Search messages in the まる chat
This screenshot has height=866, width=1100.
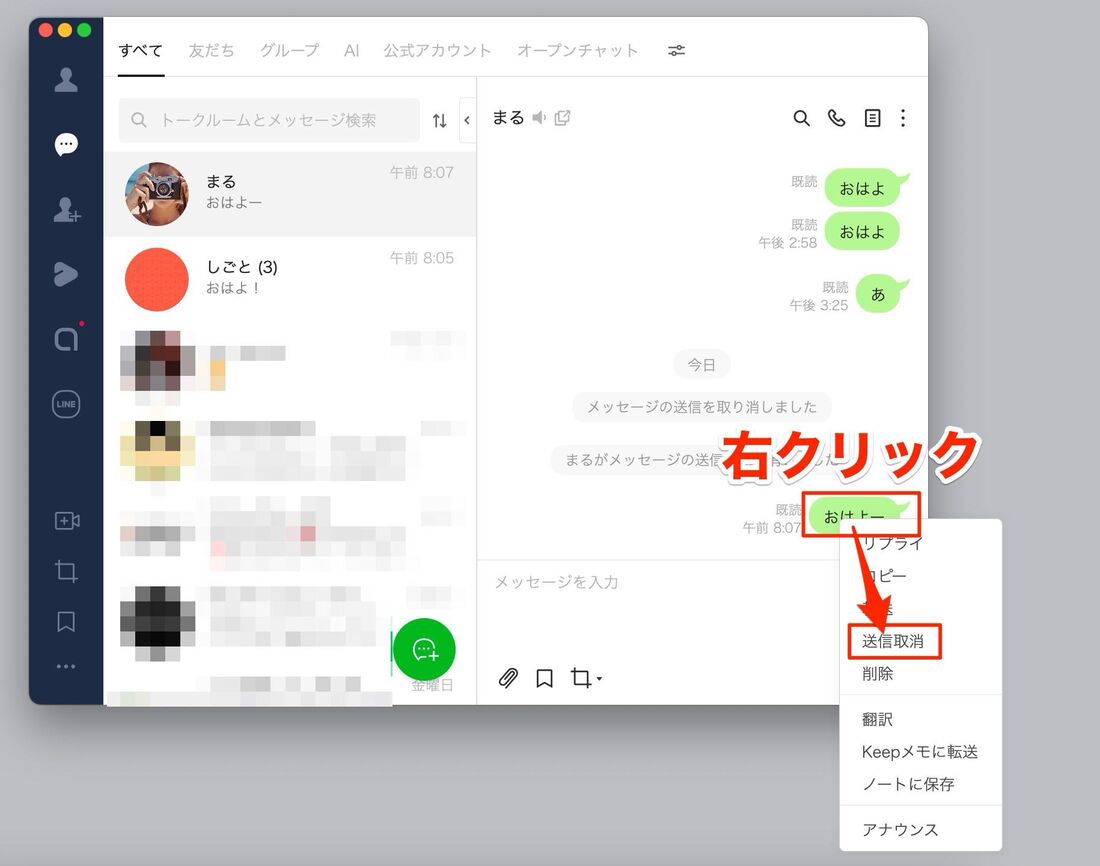pos(801,118)
